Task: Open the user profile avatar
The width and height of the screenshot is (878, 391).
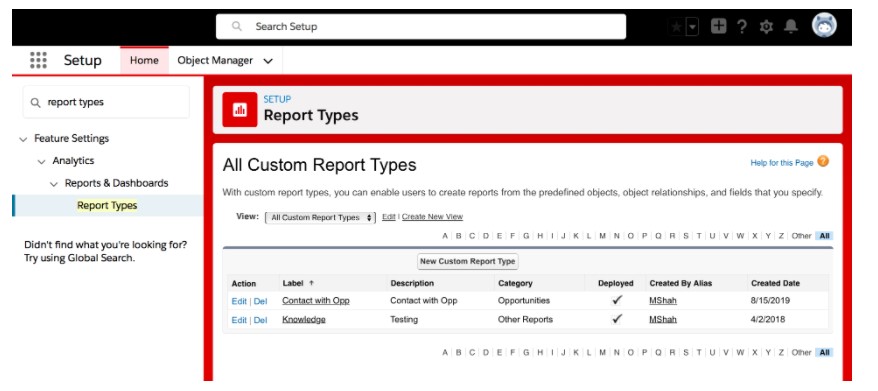Action: [824, 25]
